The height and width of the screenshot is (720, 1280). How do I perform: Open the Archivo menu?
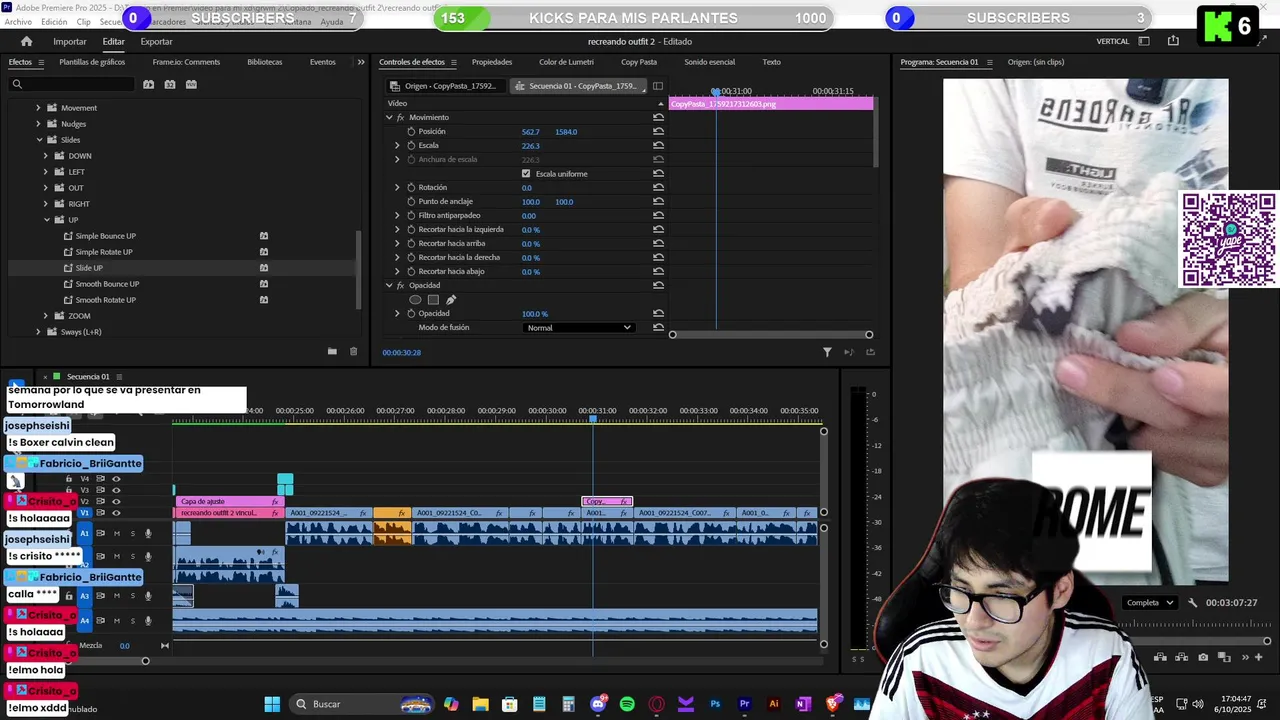click(x=18, y=22)
